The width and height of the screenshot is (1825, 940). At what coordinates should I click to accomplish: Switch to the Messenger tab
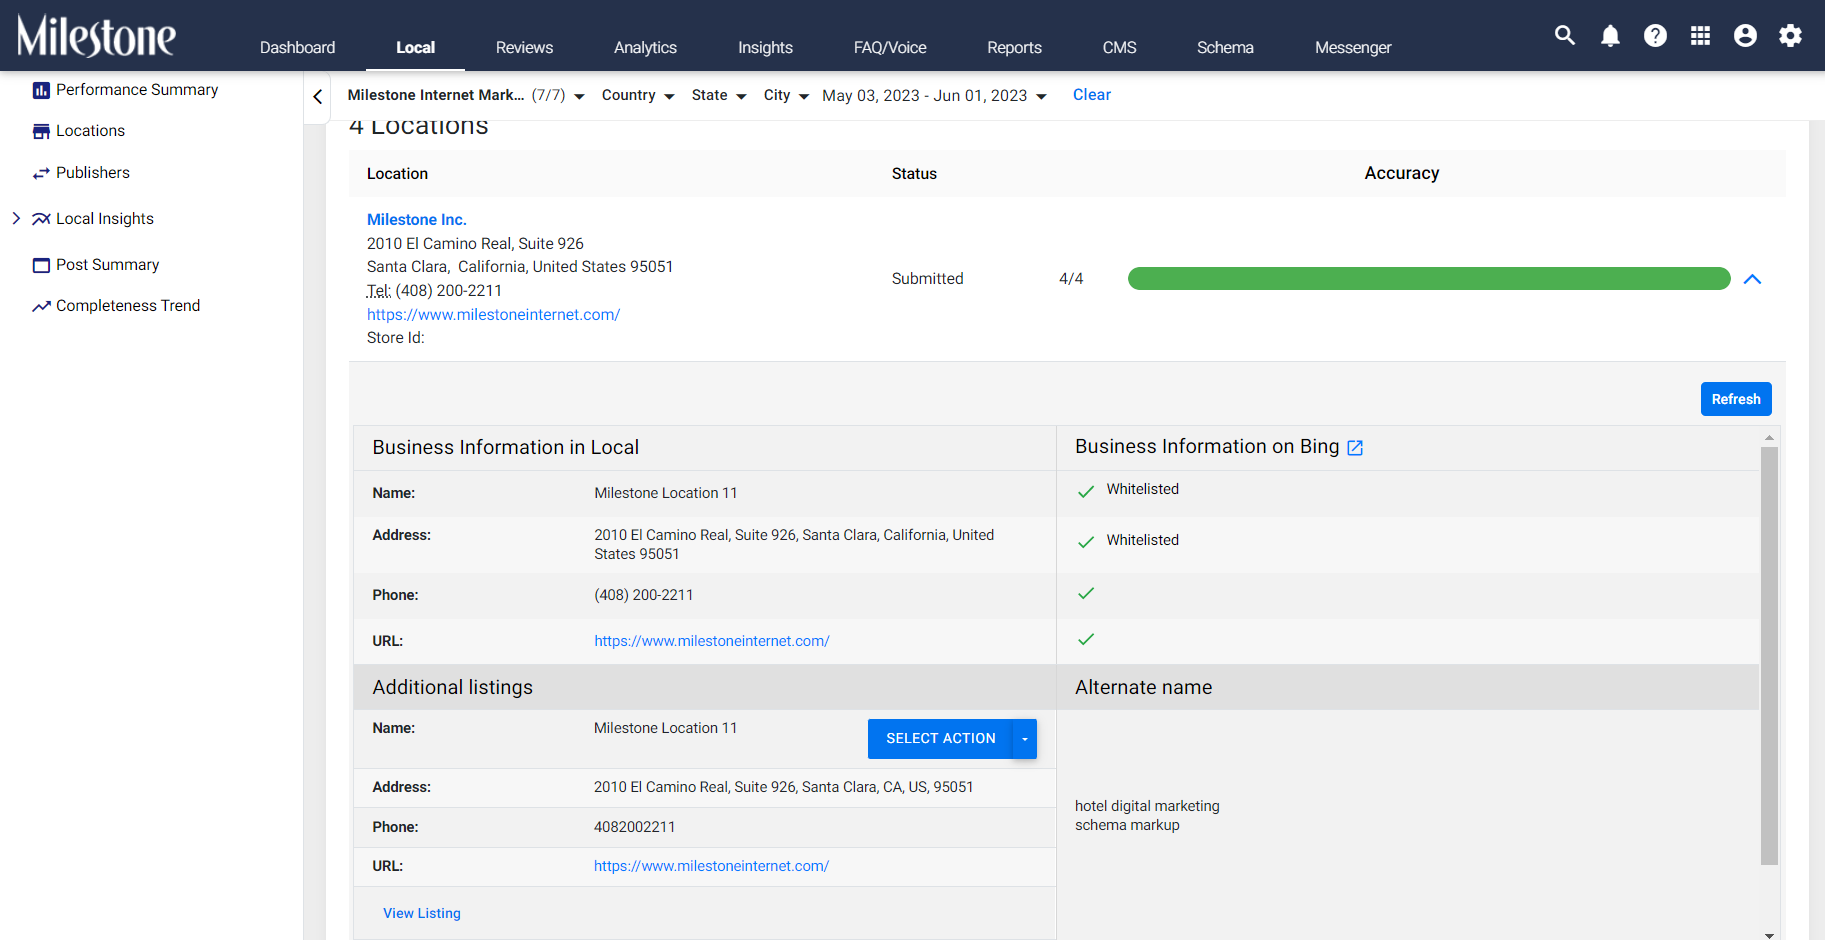click(1353, 47)
